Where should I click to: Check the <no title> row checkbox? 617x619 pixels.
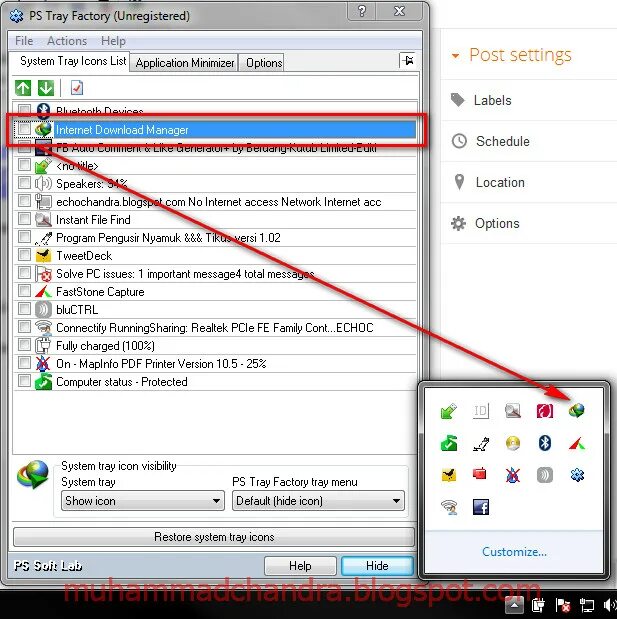24,164
